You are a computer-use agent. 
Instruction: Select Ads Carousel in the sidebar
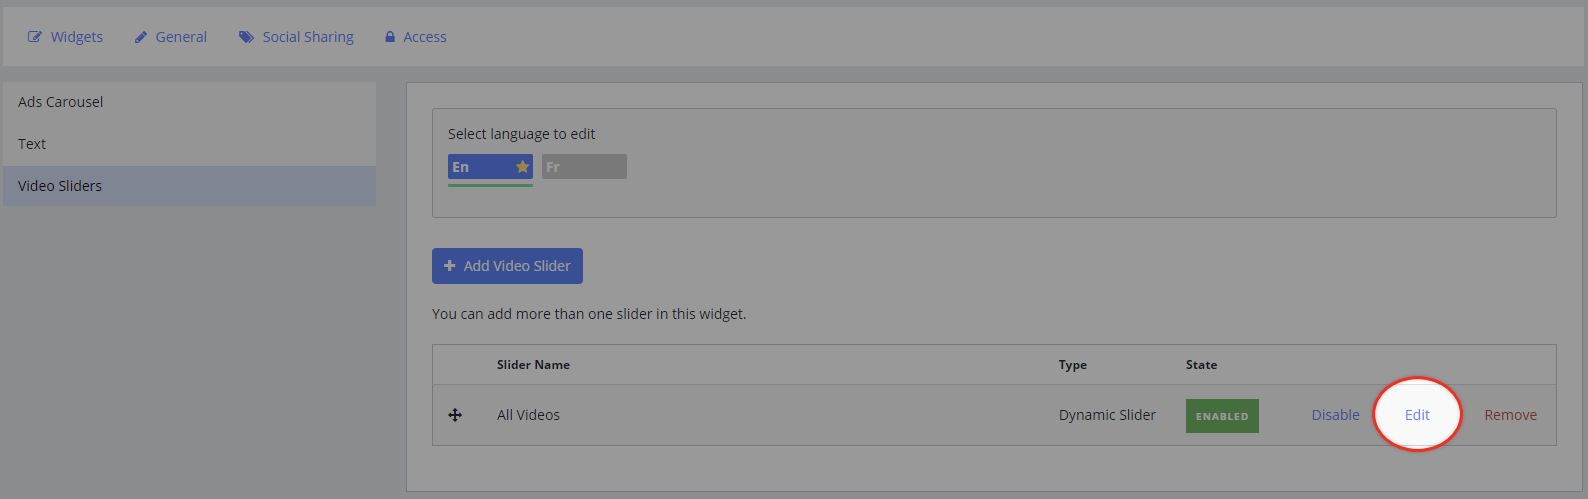coord(190,102)
